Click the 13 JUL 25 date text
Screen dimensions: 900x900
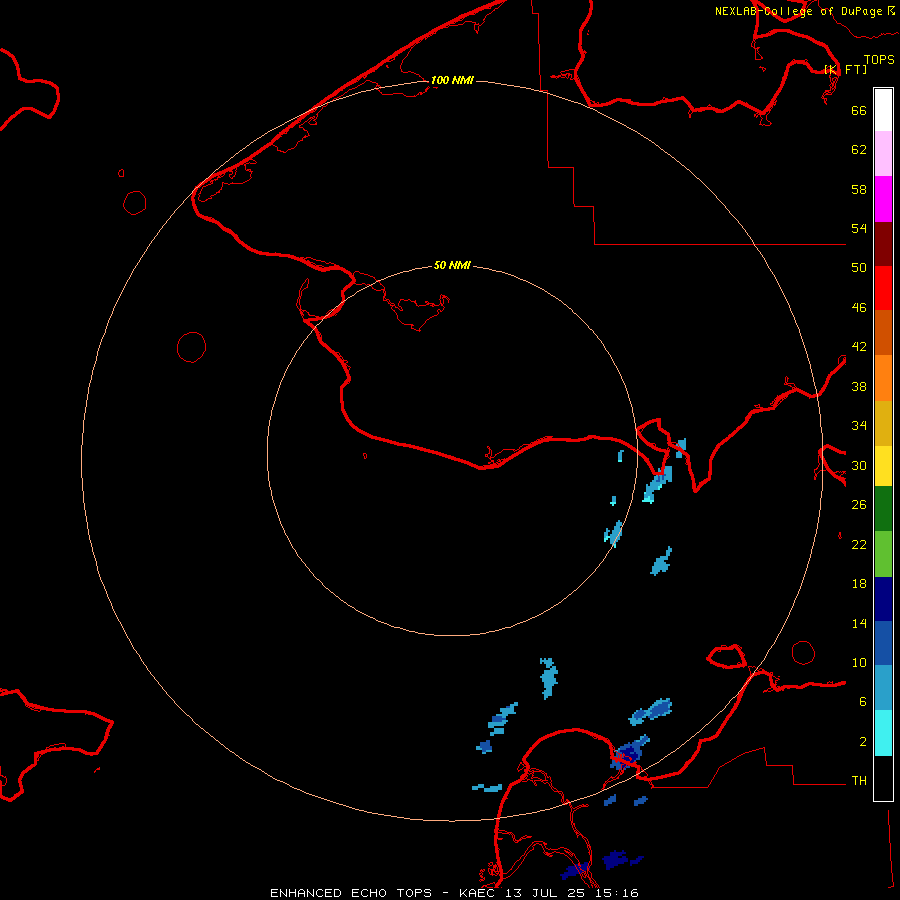(546, 893)
